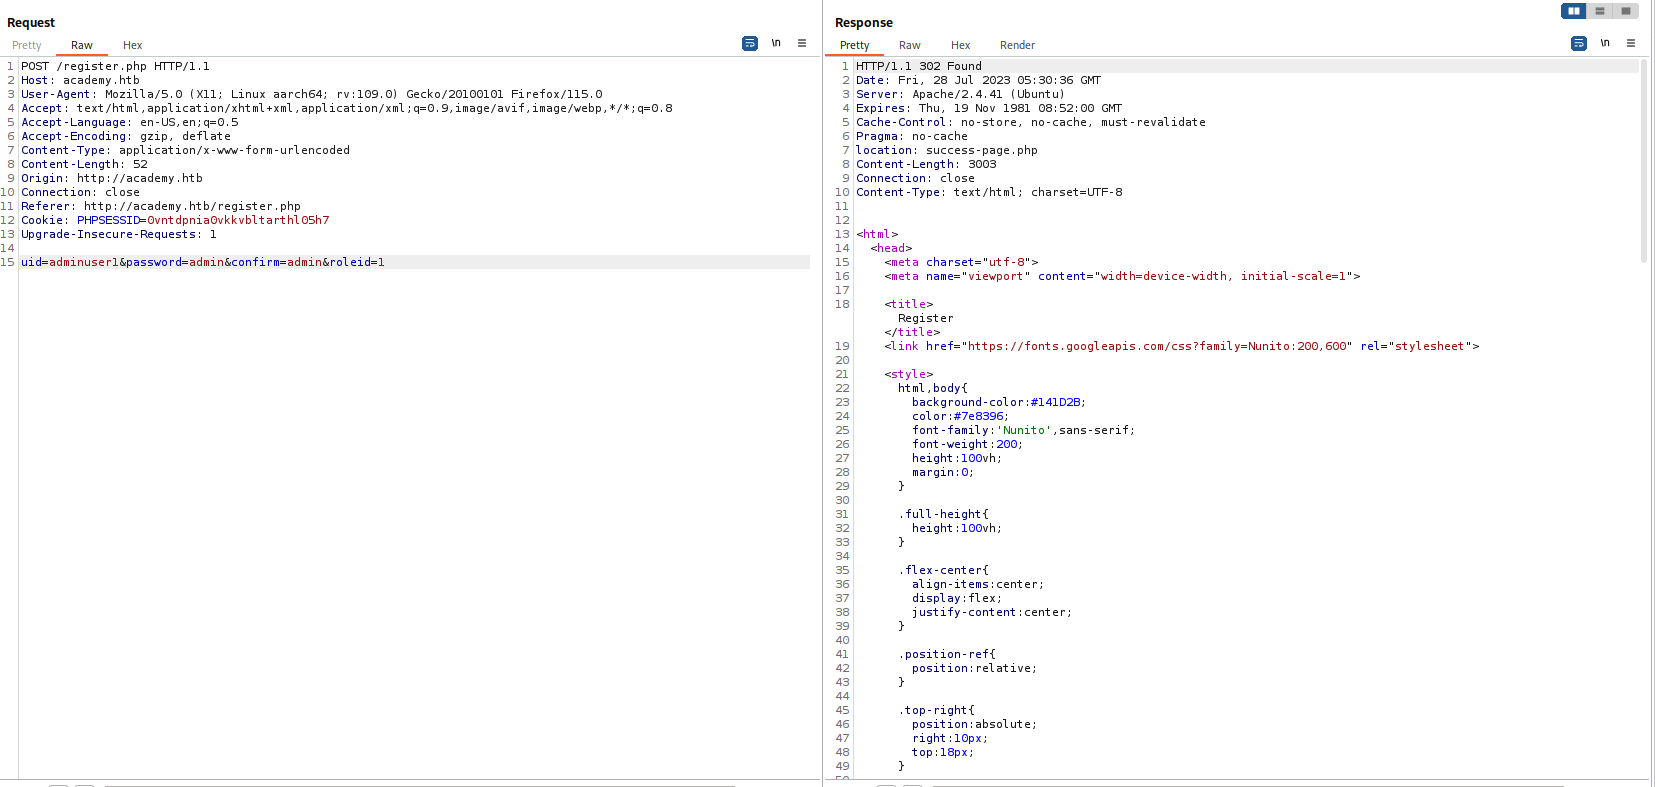Toggle word wrap in the Request panel
The width and height of the screenshot is (1655, 787).
coord(750,44)
